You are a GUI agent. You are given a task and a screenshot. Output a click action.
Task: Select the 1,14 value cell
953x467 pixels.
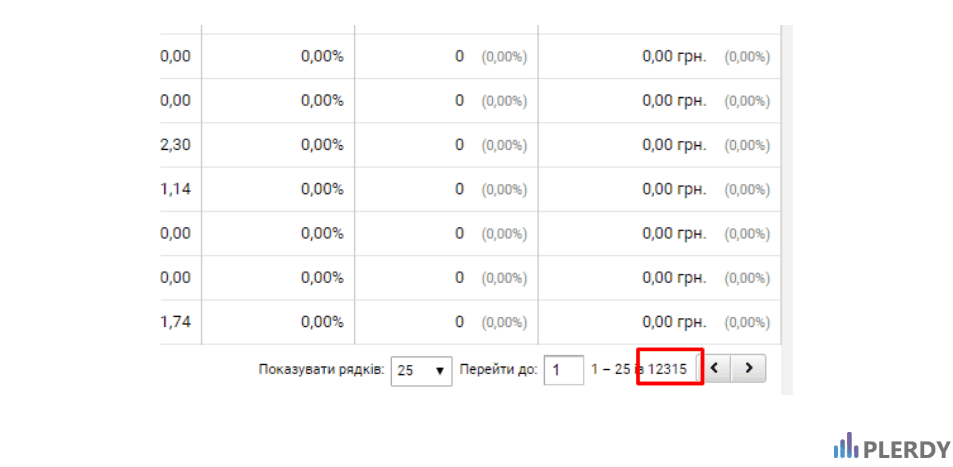tap(176, 189)
